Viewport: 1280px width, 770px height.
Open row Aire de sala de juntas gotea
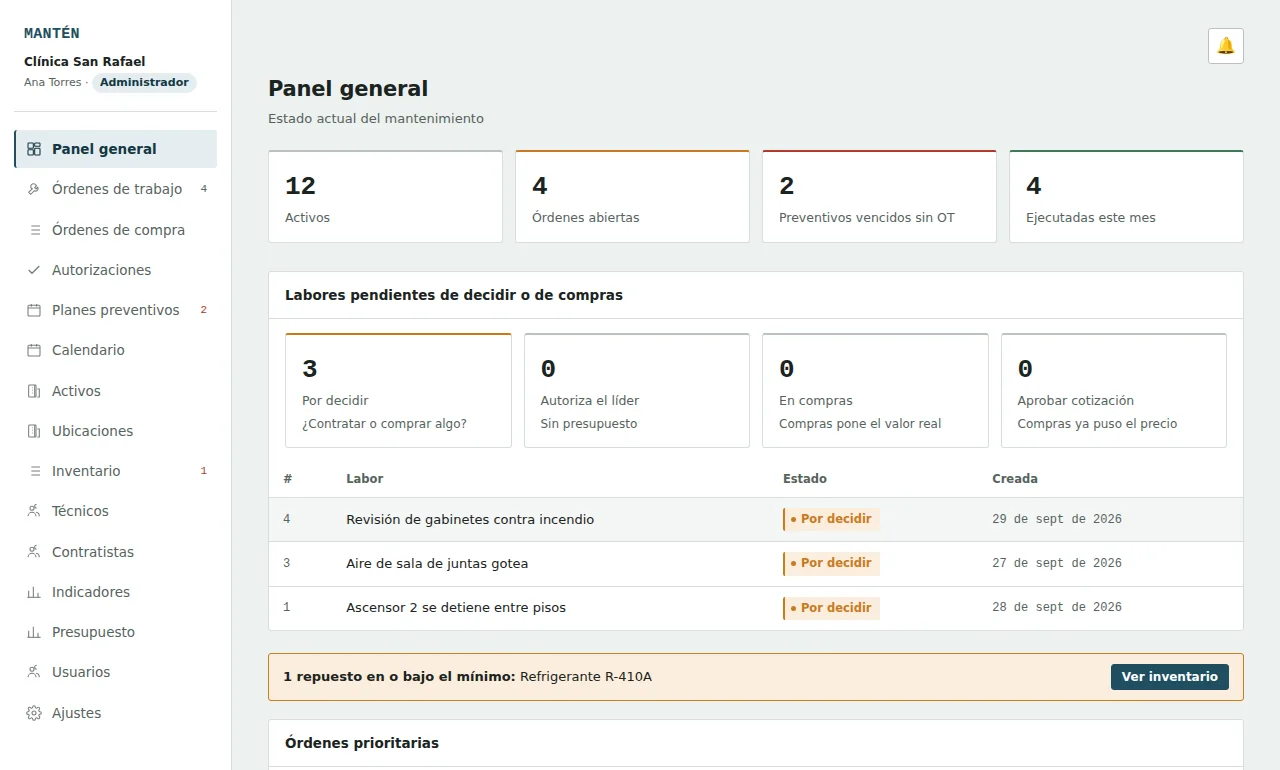[756, 564]
